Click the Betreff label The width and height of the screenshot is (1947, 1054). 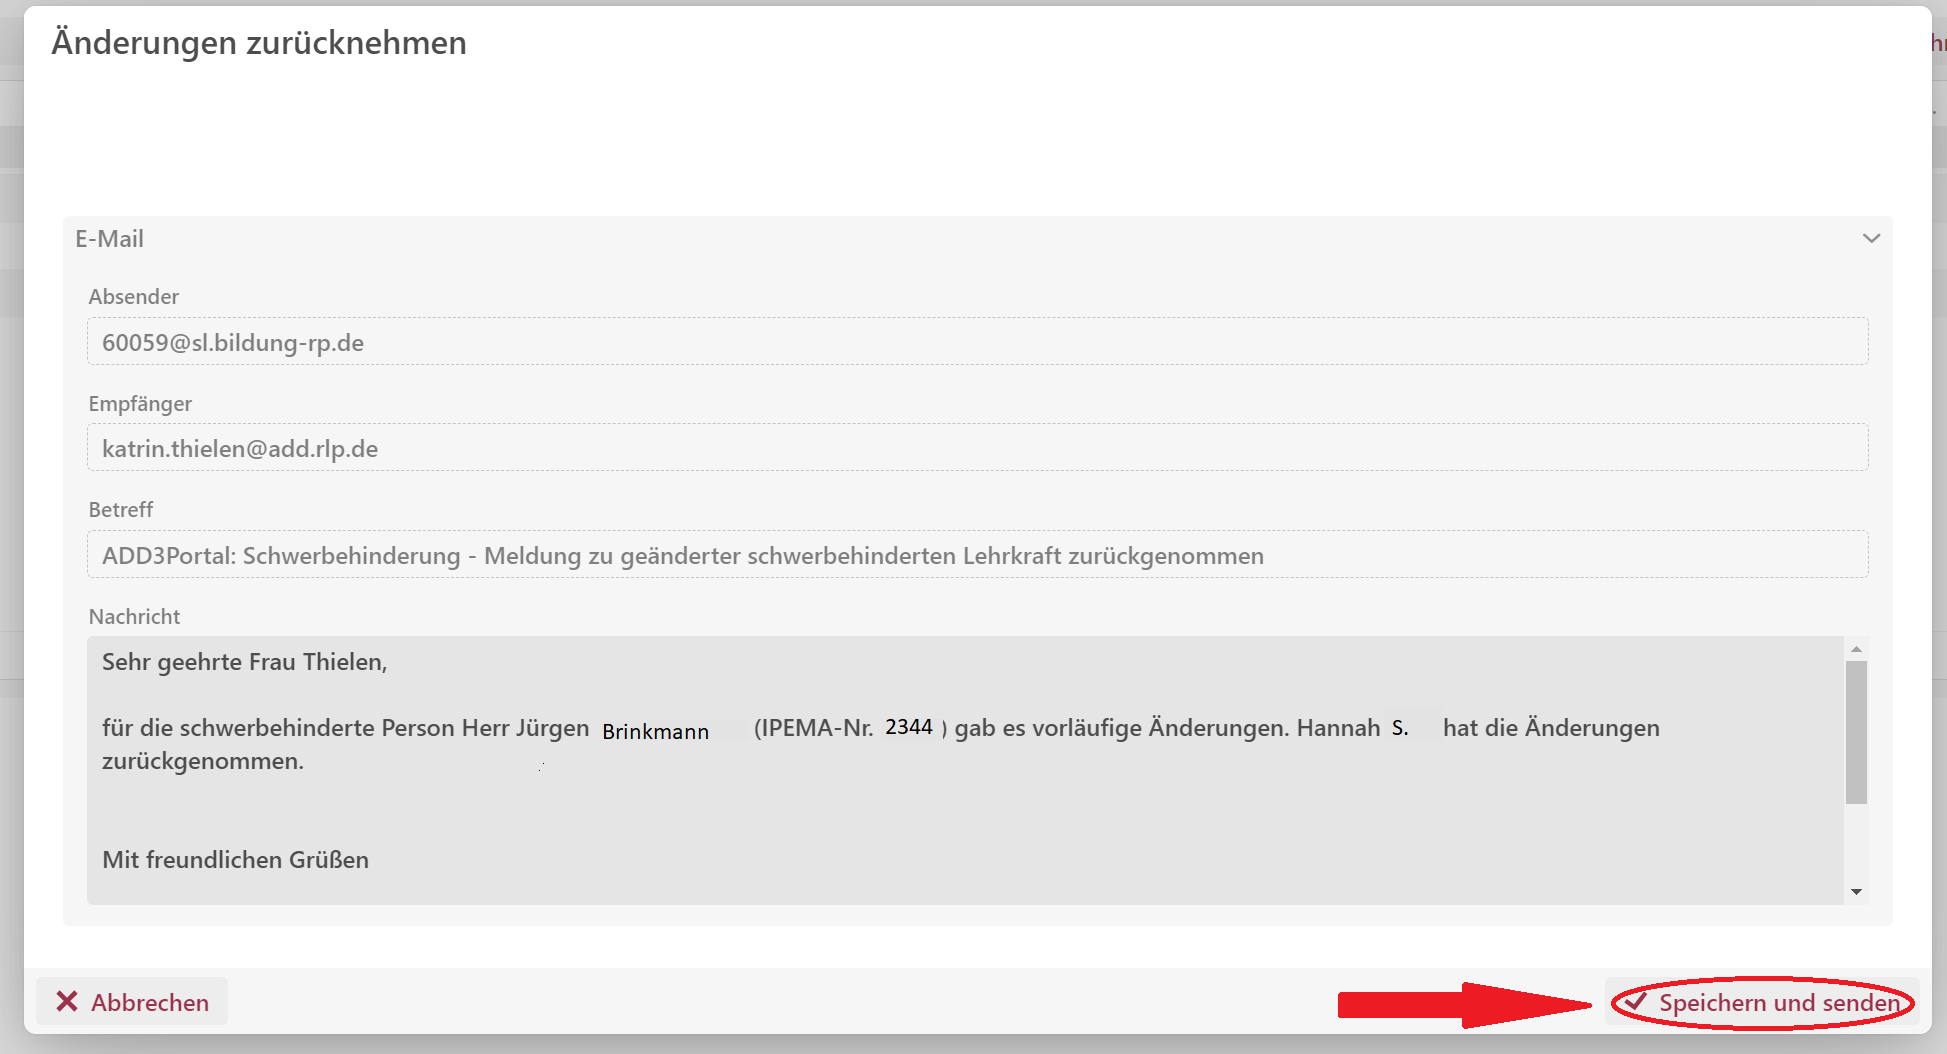(121, 510)
